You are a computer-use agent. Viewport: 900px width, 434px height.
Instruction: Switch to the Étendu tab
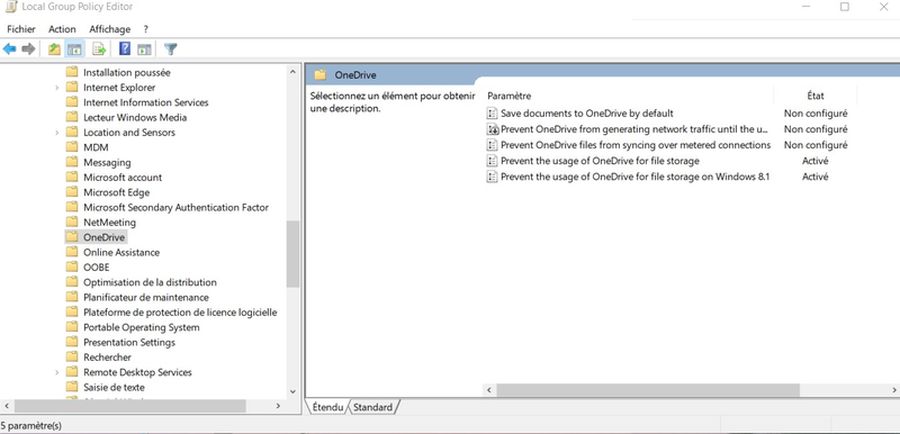[328, 407]
